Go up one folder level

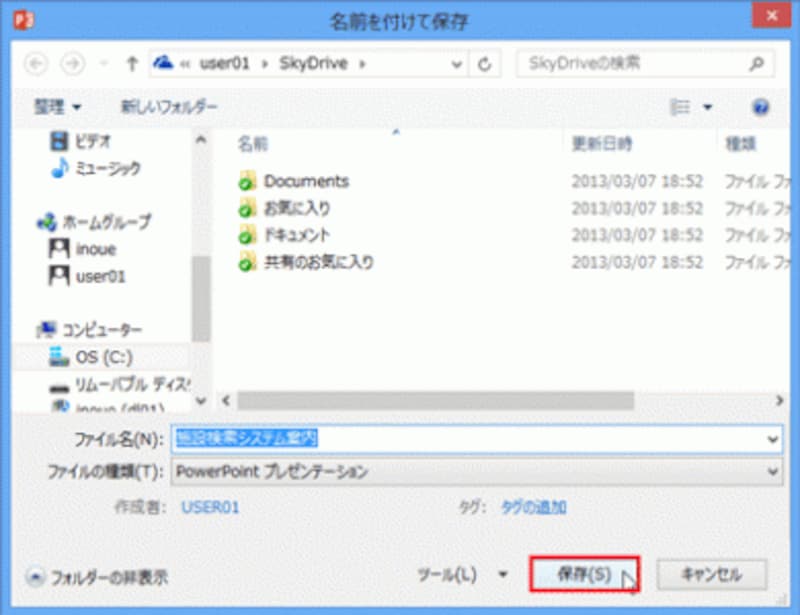[132, 64]
